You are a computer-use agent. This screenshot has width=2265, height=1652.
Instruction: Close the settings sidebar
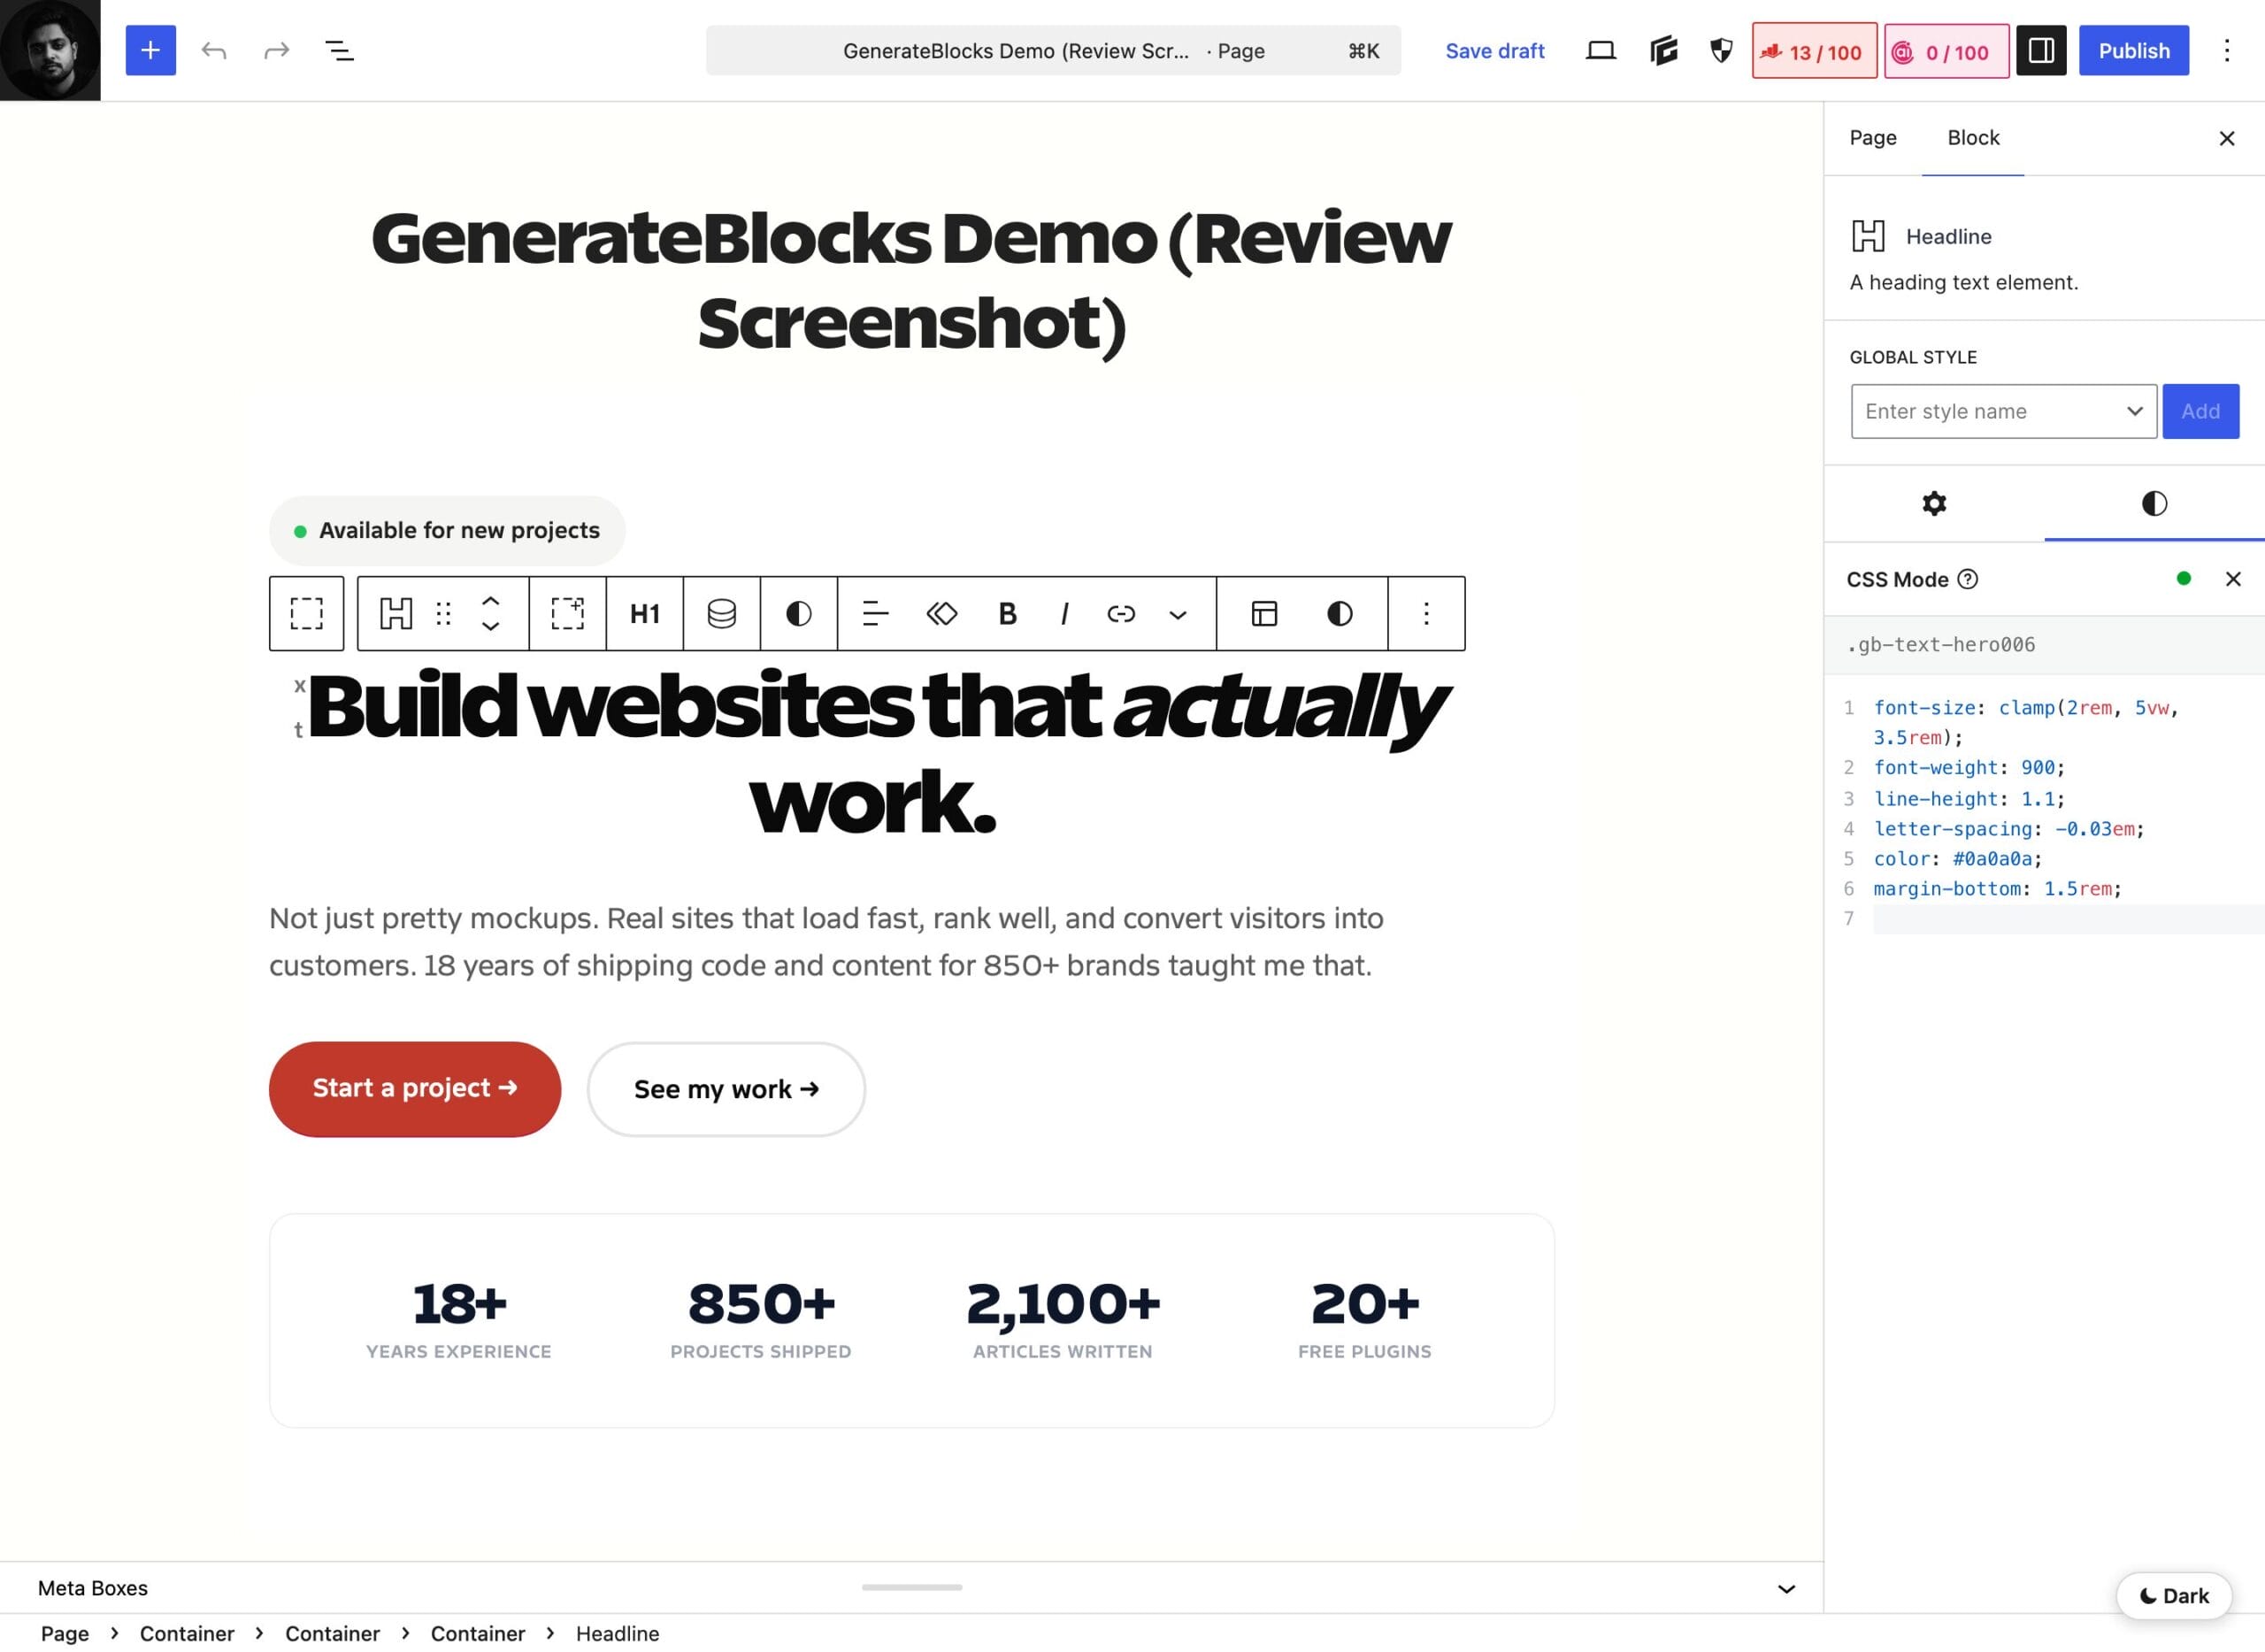click(x=2226, y=138)
